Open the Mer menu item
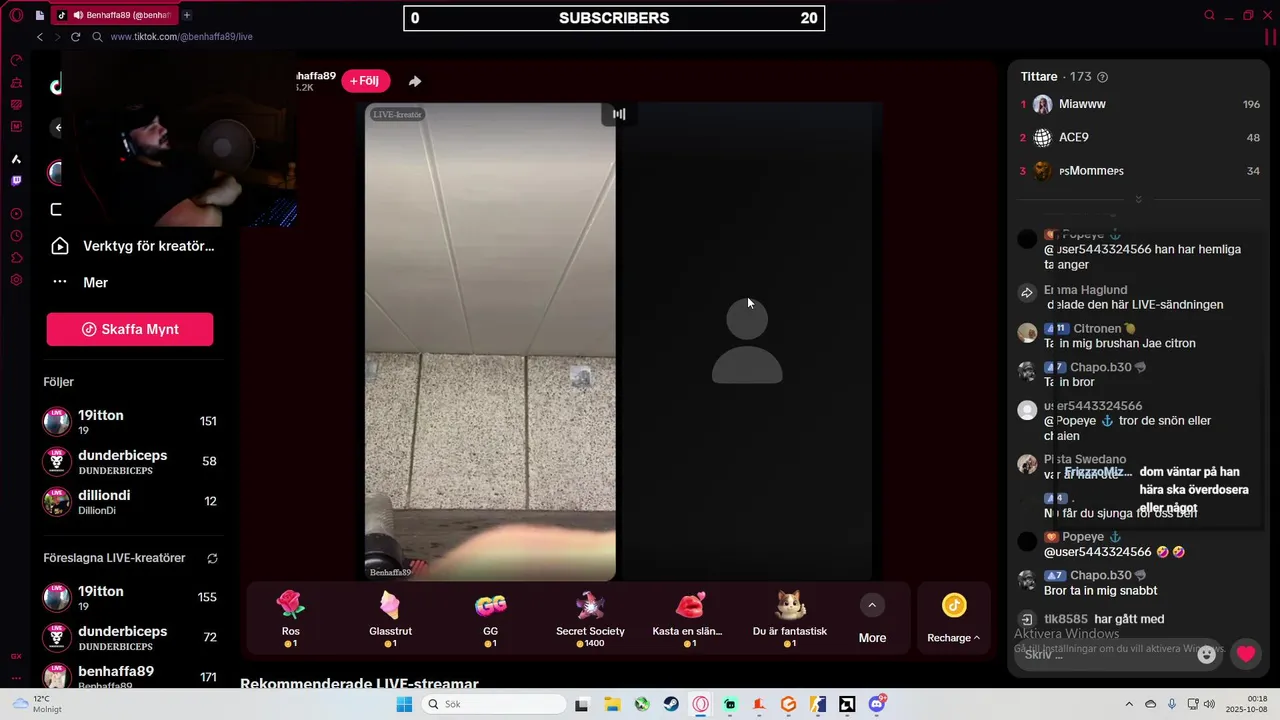The width and height of the screenshot is (1280, 720). point(80,282)
